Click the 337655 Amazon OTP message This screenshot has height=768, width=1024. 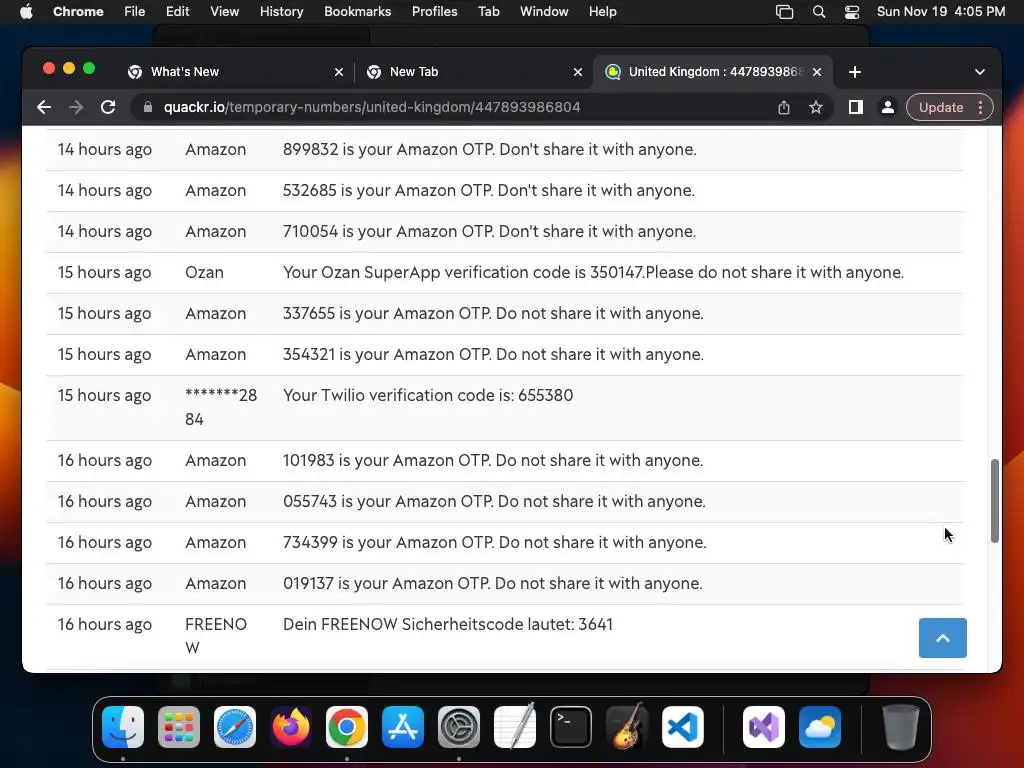tap(493, 313)
